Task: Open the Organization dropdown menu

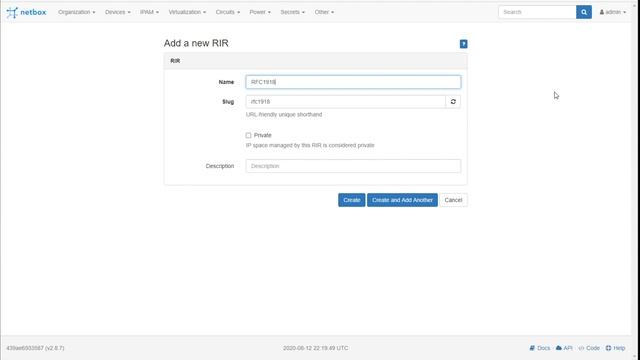Action: click(x=76, y=12)
